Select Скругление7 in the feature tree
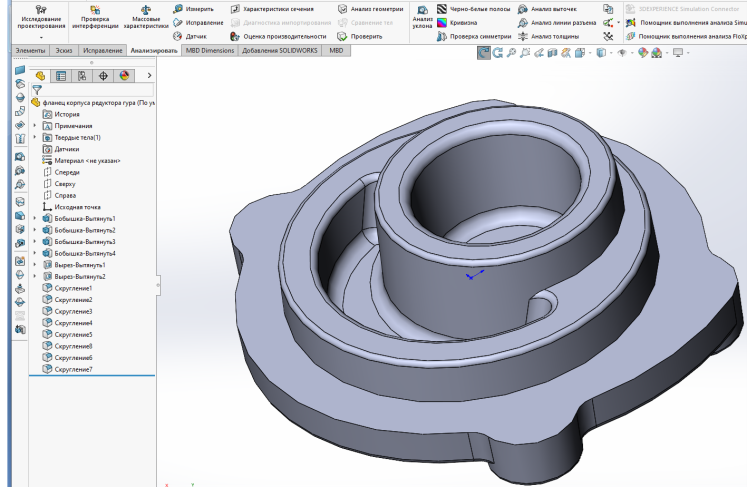The image size is (747, 487). pos(74,369)
